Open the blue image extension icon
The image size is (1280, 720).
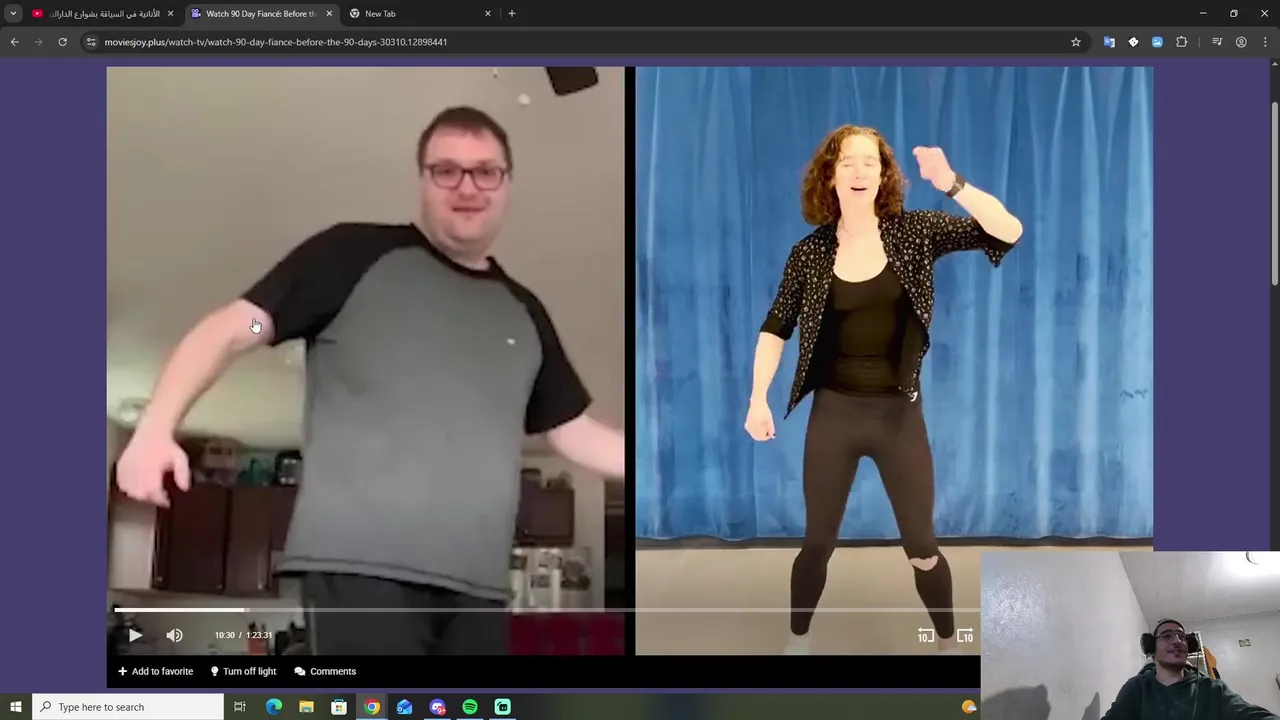click(x=1157, y=42)
